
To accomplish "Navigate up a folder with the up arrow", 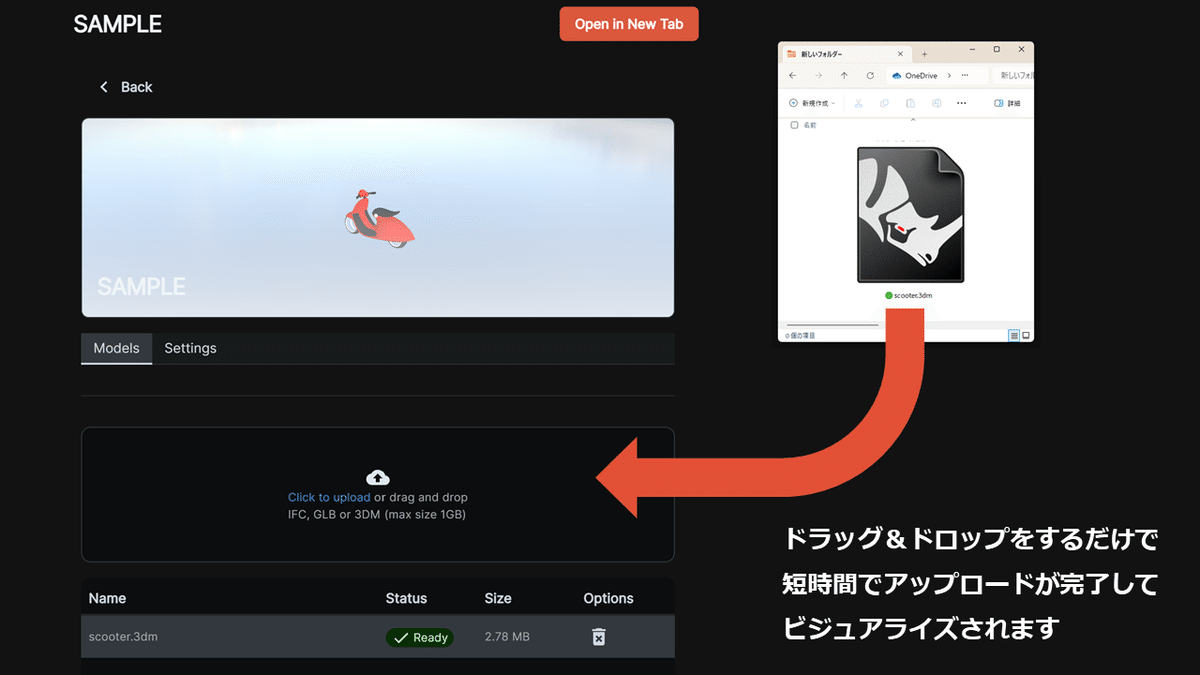I will pos(844,75).
